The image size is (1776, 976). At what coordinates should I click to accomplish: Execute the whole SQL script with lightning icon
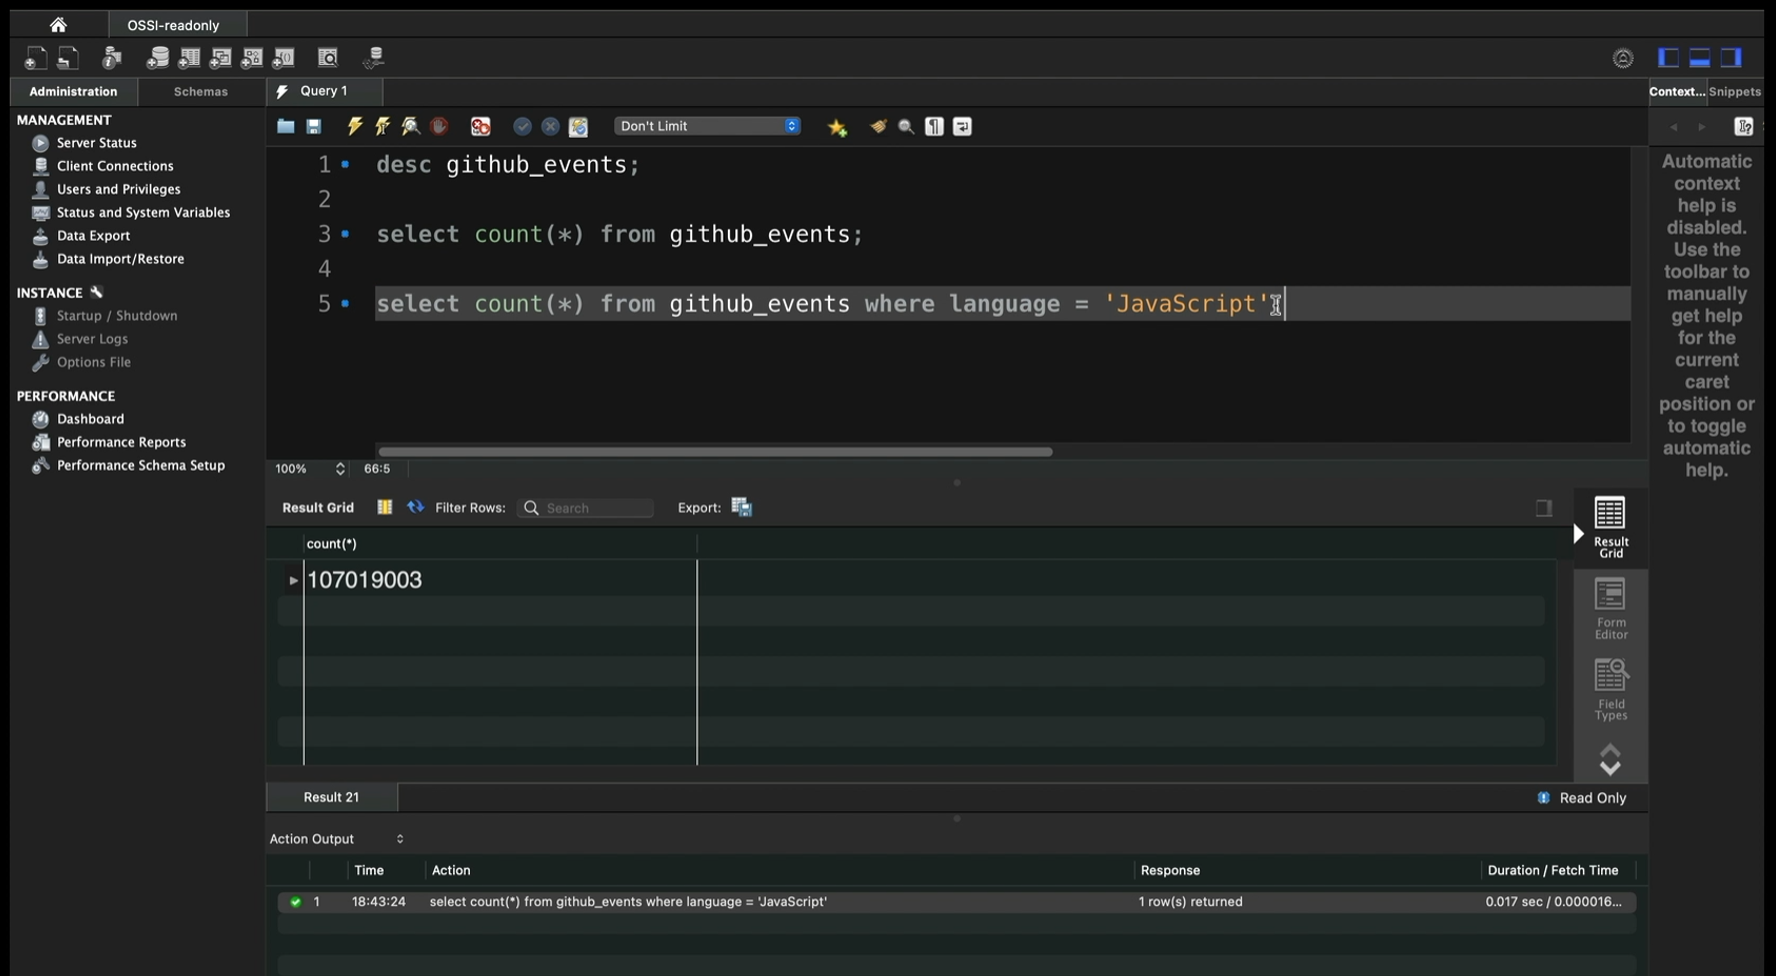(354, 126)
